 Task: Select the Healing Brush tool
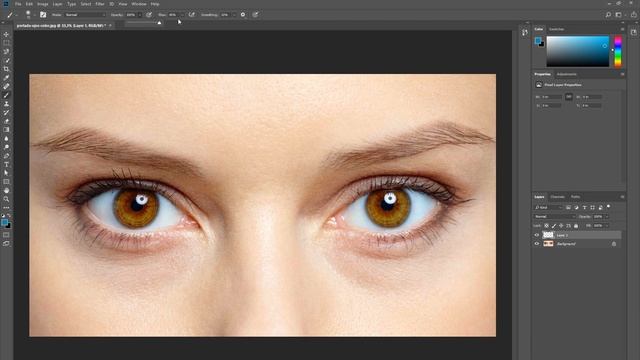pyautogui.click(x=6, y=86)
